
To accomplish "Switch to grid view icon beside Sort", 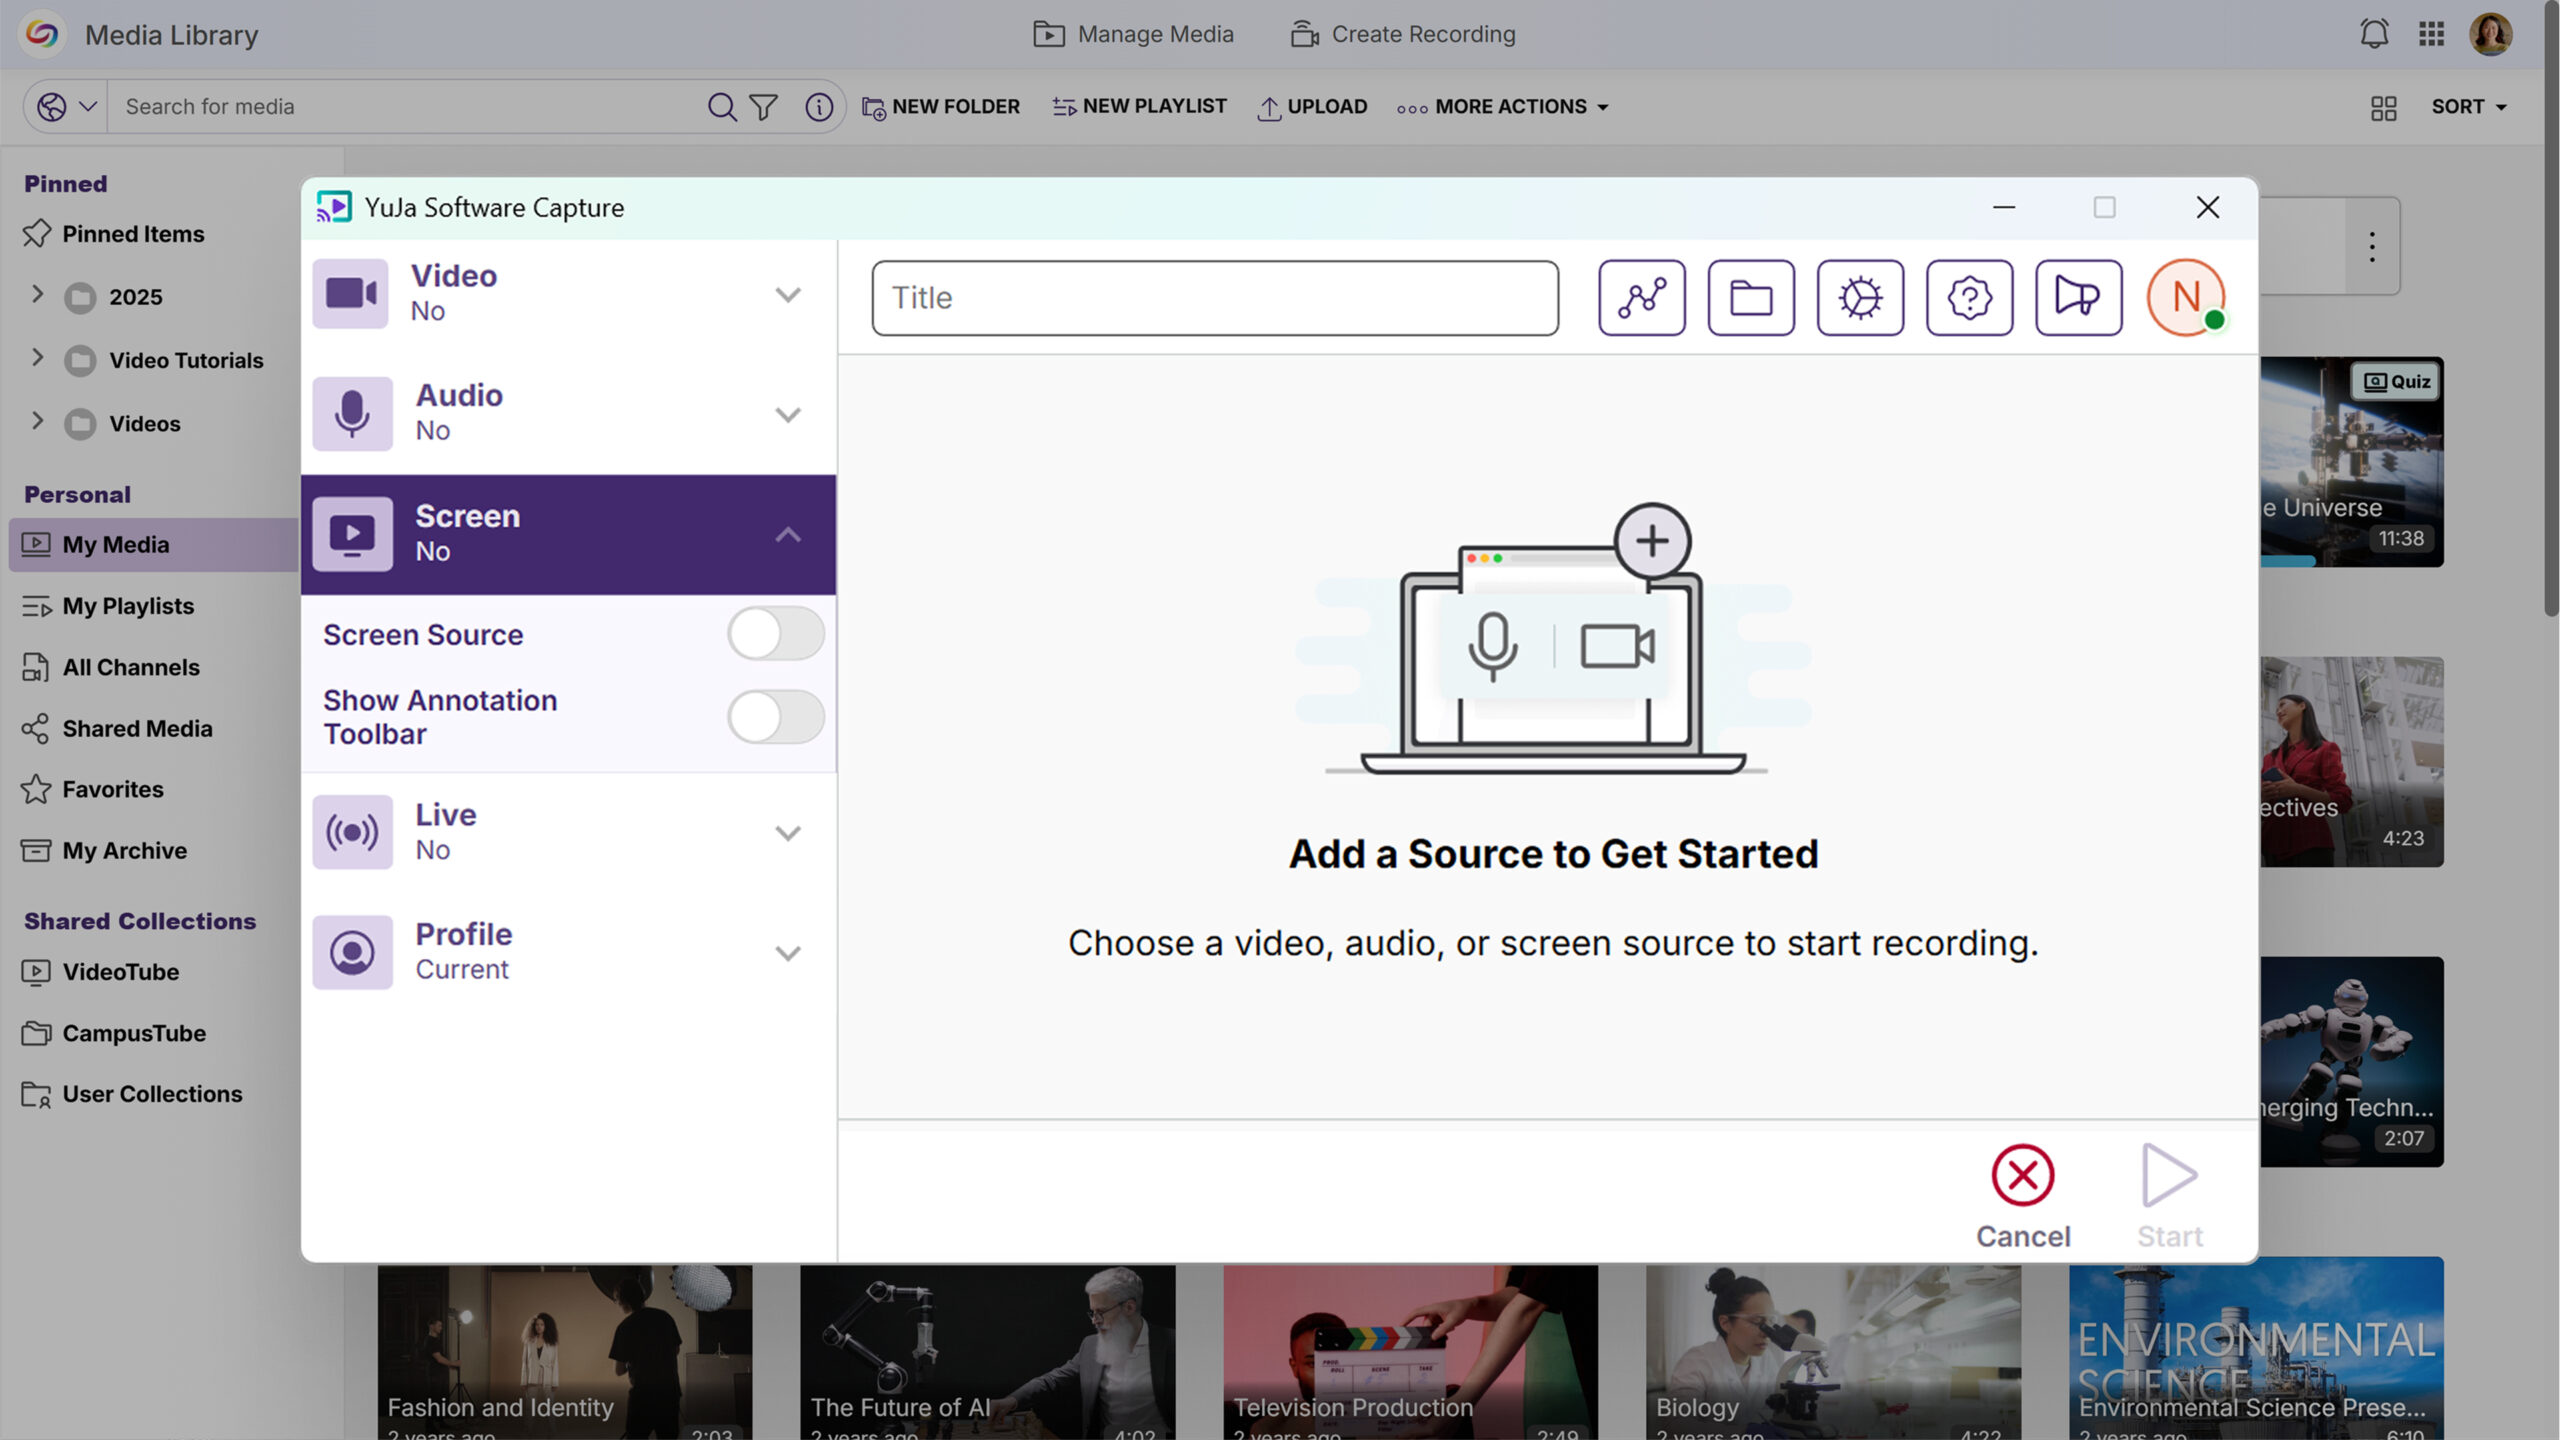I will [x=2383, y=107].
